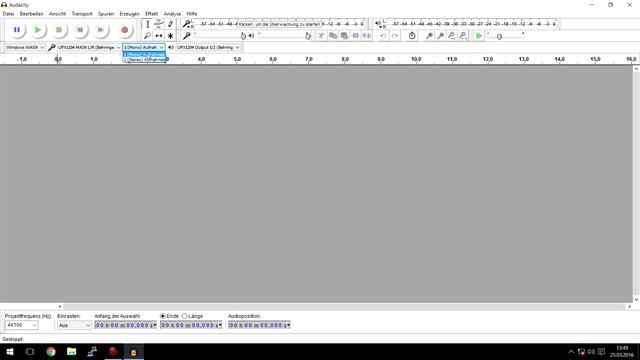The image size is (640, 360).
Task: Click the Sync-Lock tracks clock icon
Action: (x=412, y=36)
